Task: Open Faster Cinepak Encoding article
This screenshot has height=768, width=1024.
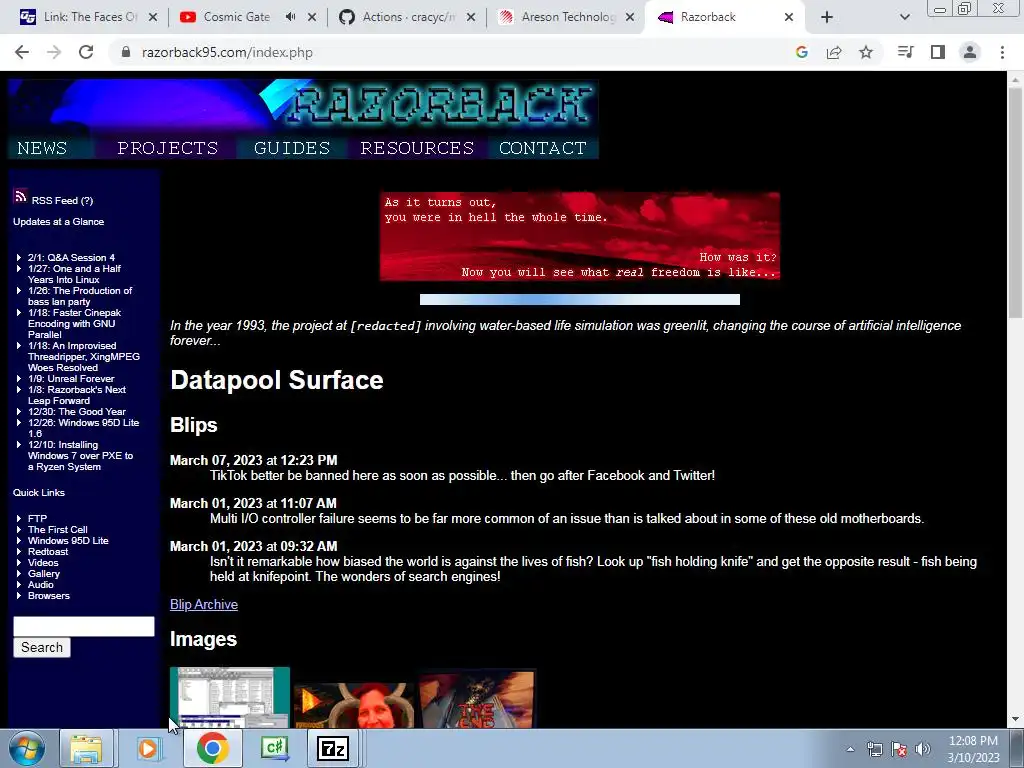Action: pos(74,323)
